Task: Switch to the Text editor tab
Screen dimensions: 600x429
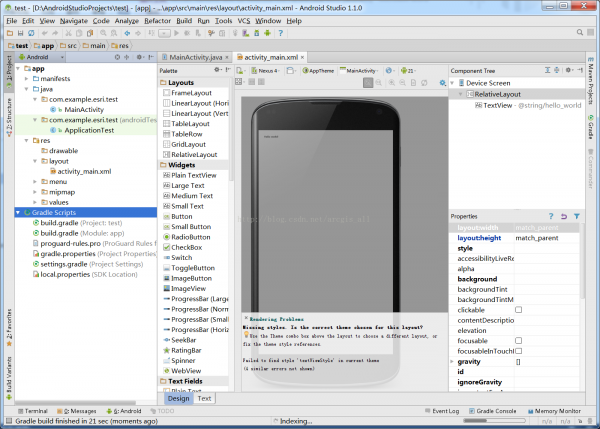Action: click(x=204, y=398)
